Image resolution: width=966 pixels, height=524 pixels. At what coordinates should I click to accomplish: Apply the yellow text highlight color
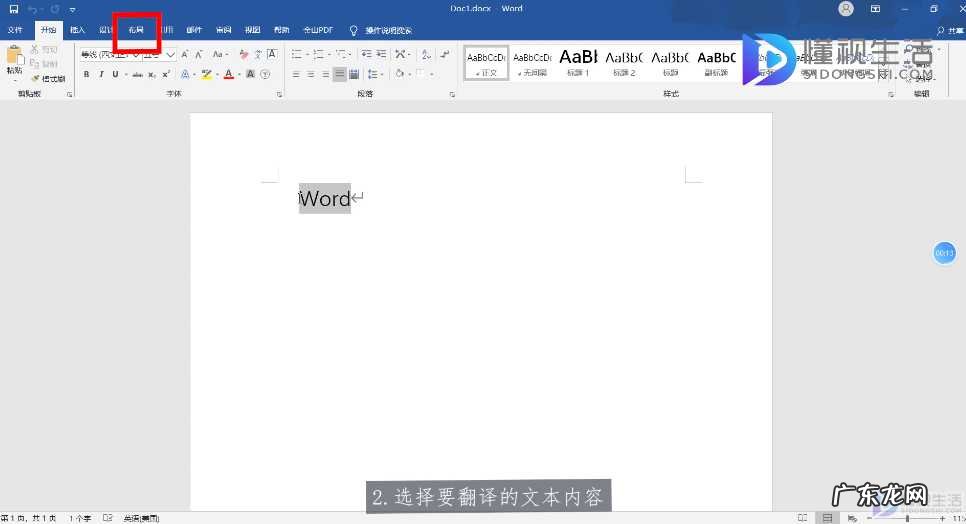point(206,75)
